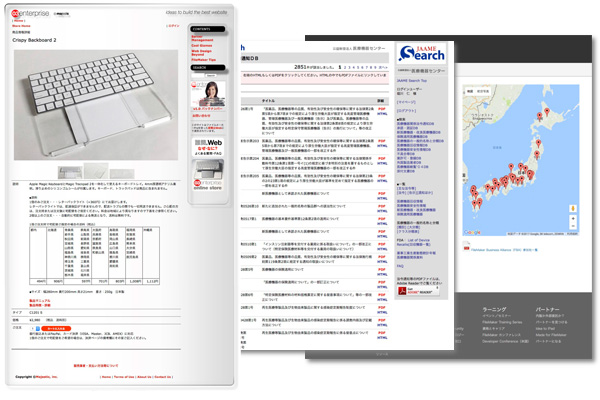Open the Developer Conference footer link
Image resolution: width=600 pixels, height=400 pixels.
click(x=505, y=341)
